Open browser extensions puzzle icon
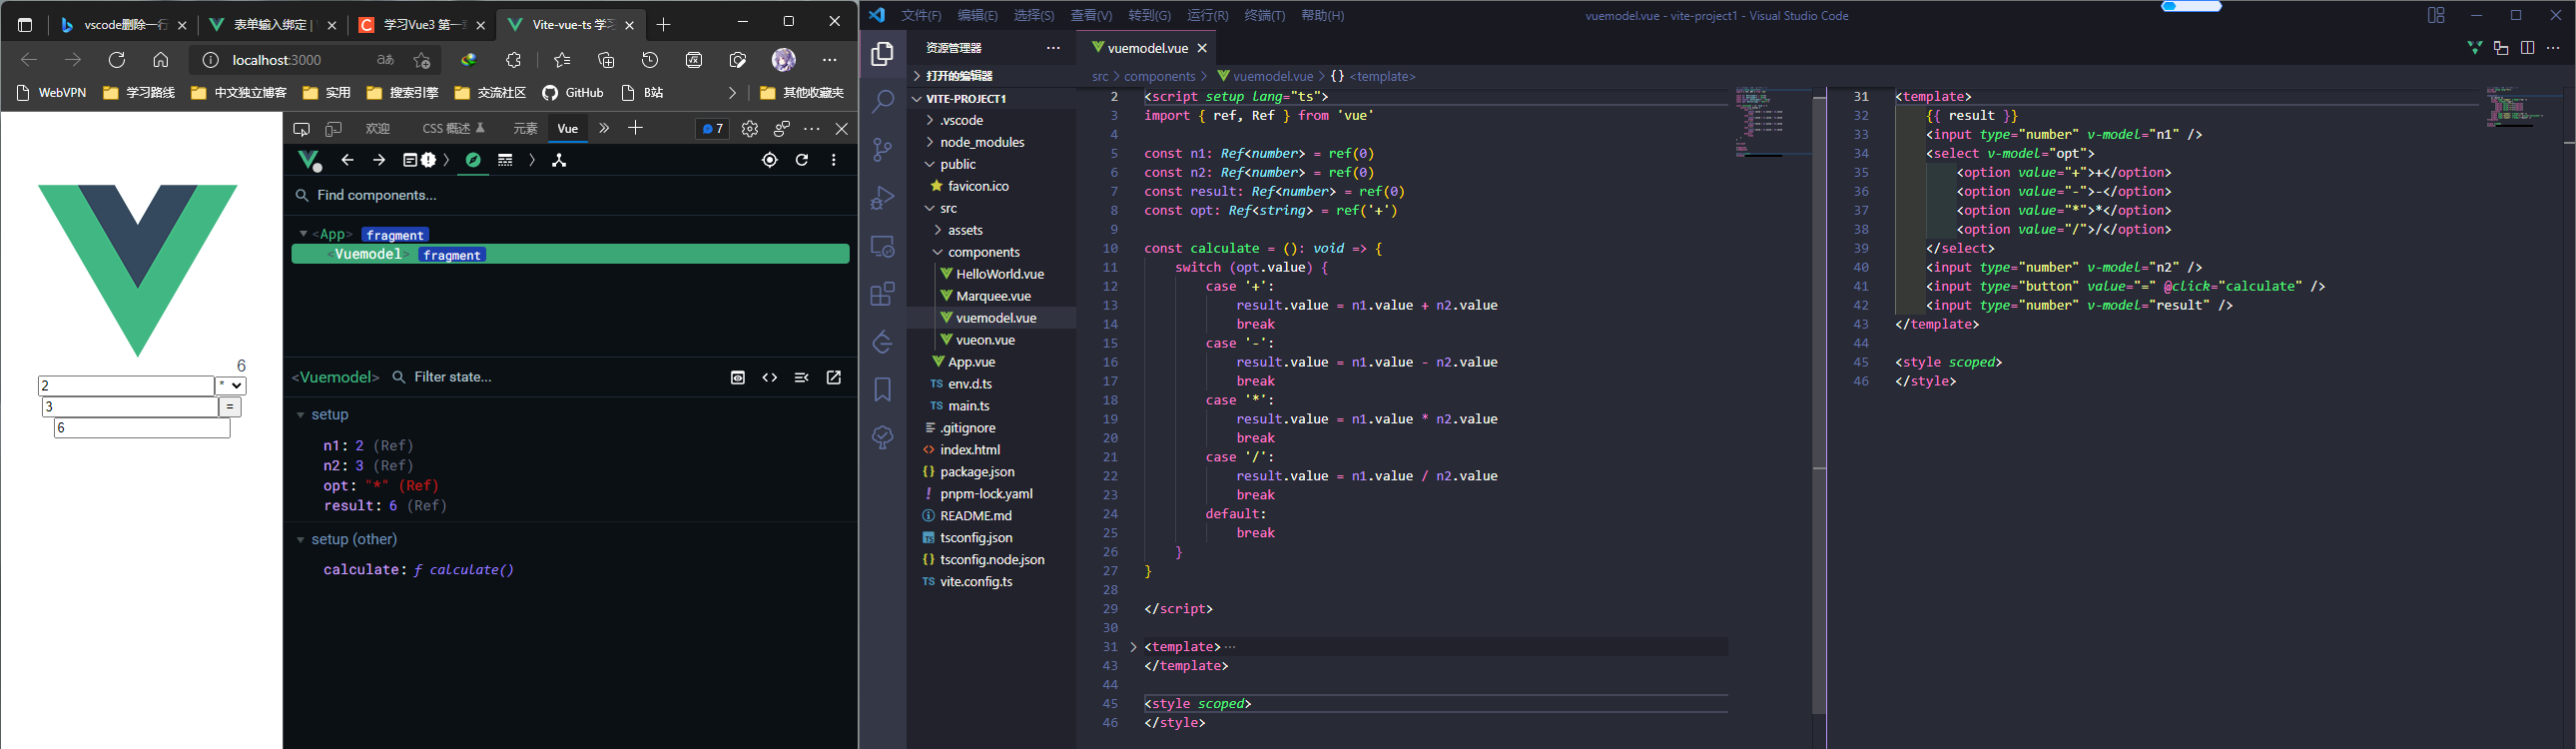Screen dimensions: 2576x749 514,60
